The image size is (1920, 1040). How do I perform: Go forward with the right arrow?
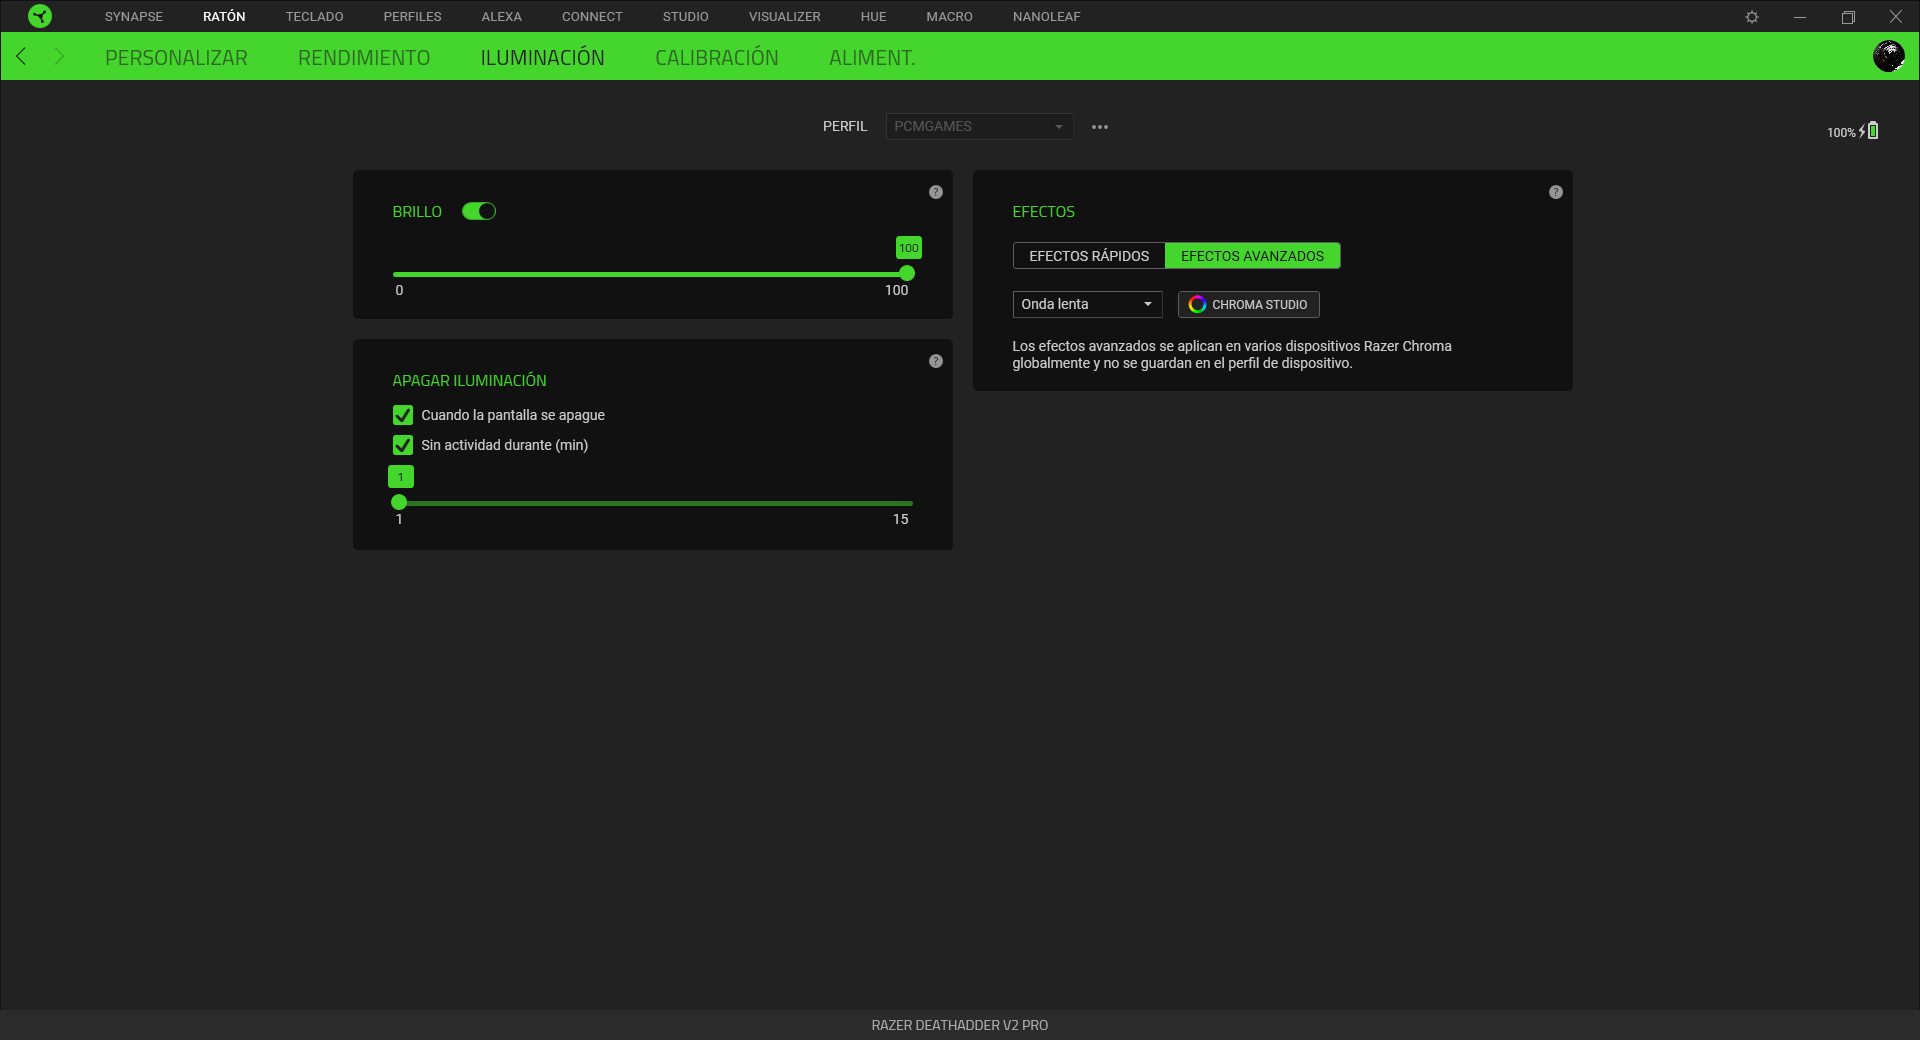tap(59, 56)
